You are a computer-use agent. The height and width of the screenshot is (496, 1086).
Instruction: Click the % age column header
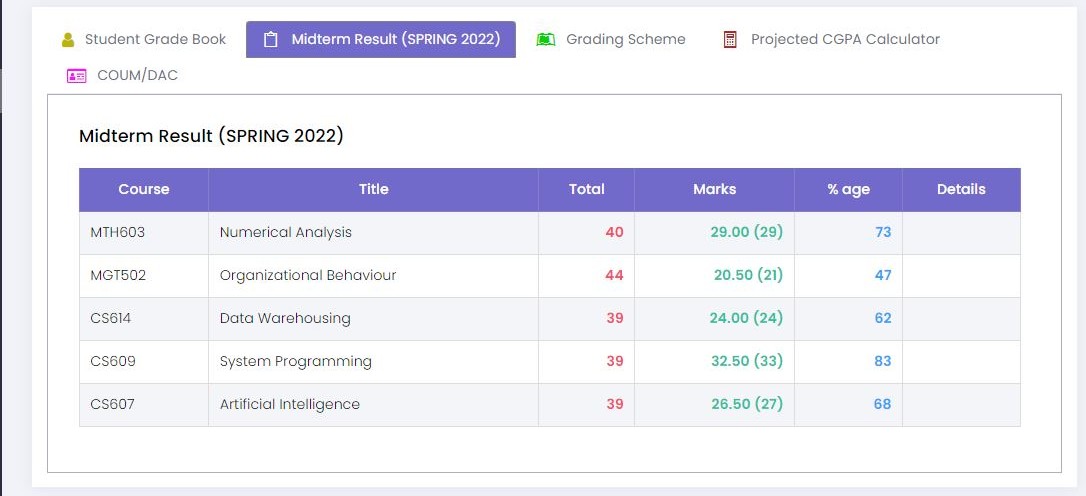[x=848, y=189]
